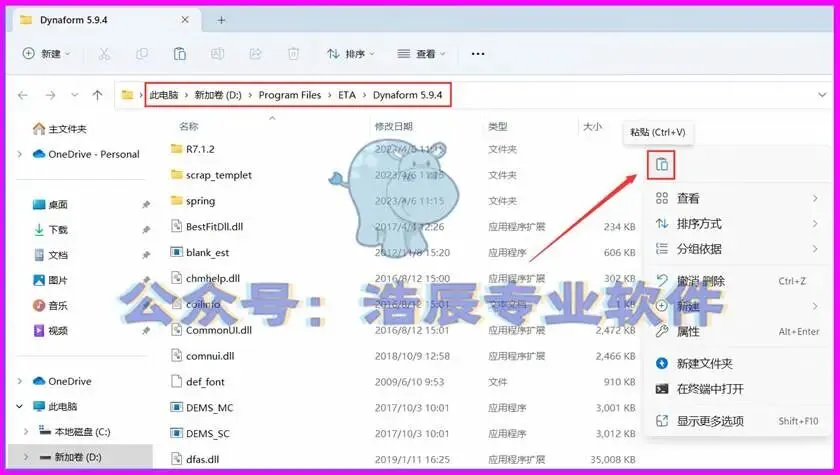Screen dimensions: 840x475
Task: Go forward with the right arrow
Action: tap(50, 95)
